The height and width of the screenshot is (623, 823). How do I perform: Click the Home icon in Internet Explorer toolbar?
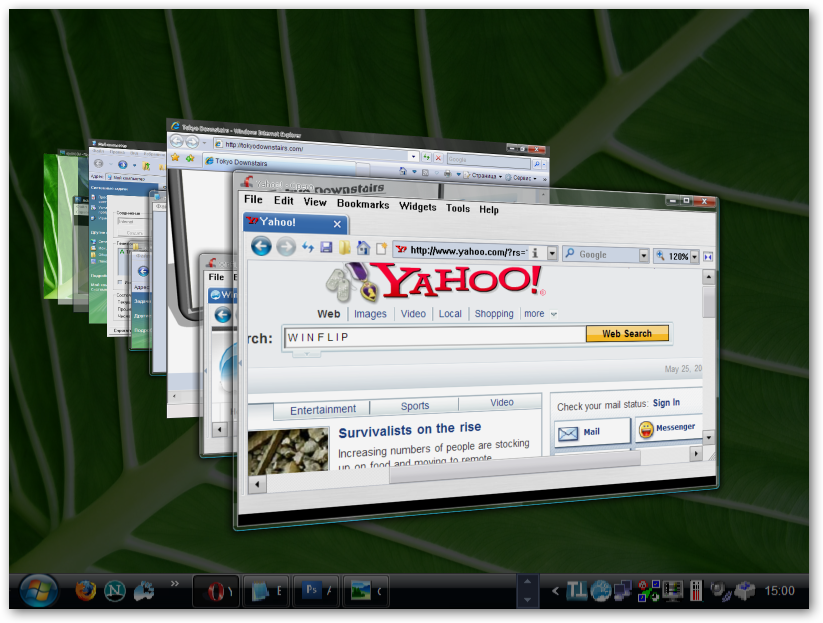click(x=403, y=171)
